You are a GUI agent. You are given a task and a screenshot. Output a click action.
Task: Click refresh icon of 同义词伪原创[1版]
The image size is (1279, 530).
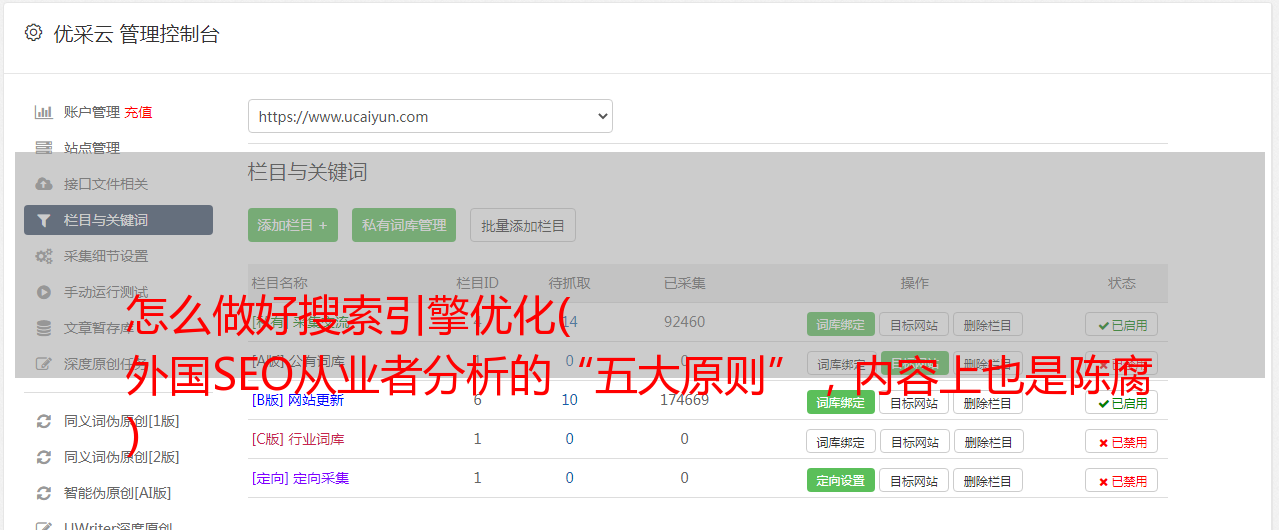coord(43,421)
